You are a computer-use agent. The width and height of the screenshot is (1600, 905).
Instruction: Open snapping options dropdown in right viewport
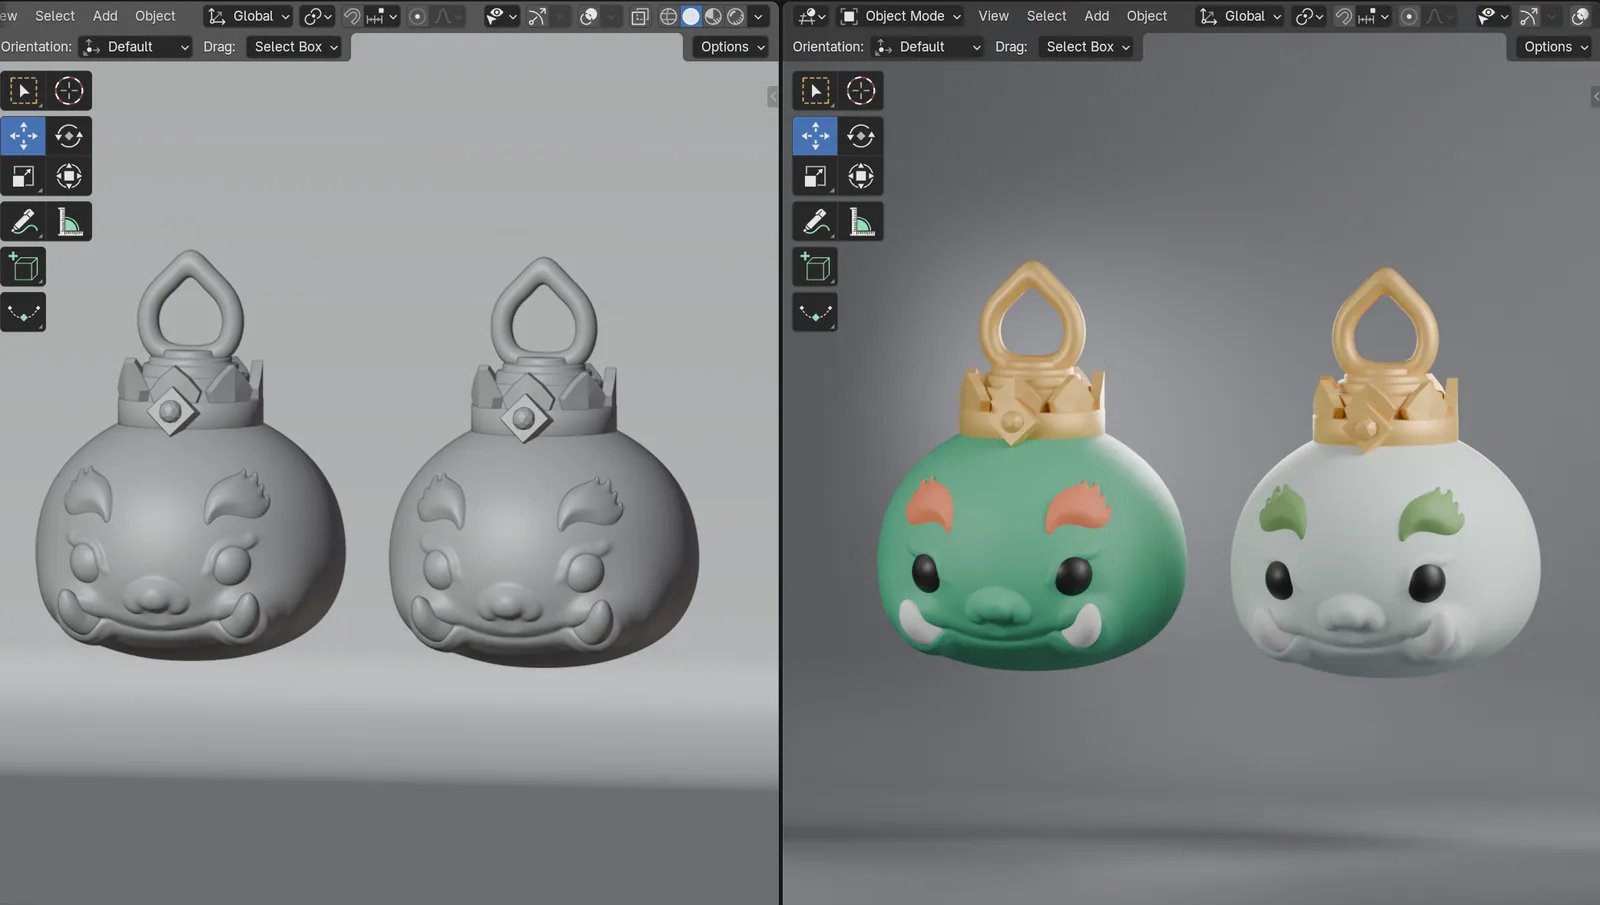pos(1374,16)
